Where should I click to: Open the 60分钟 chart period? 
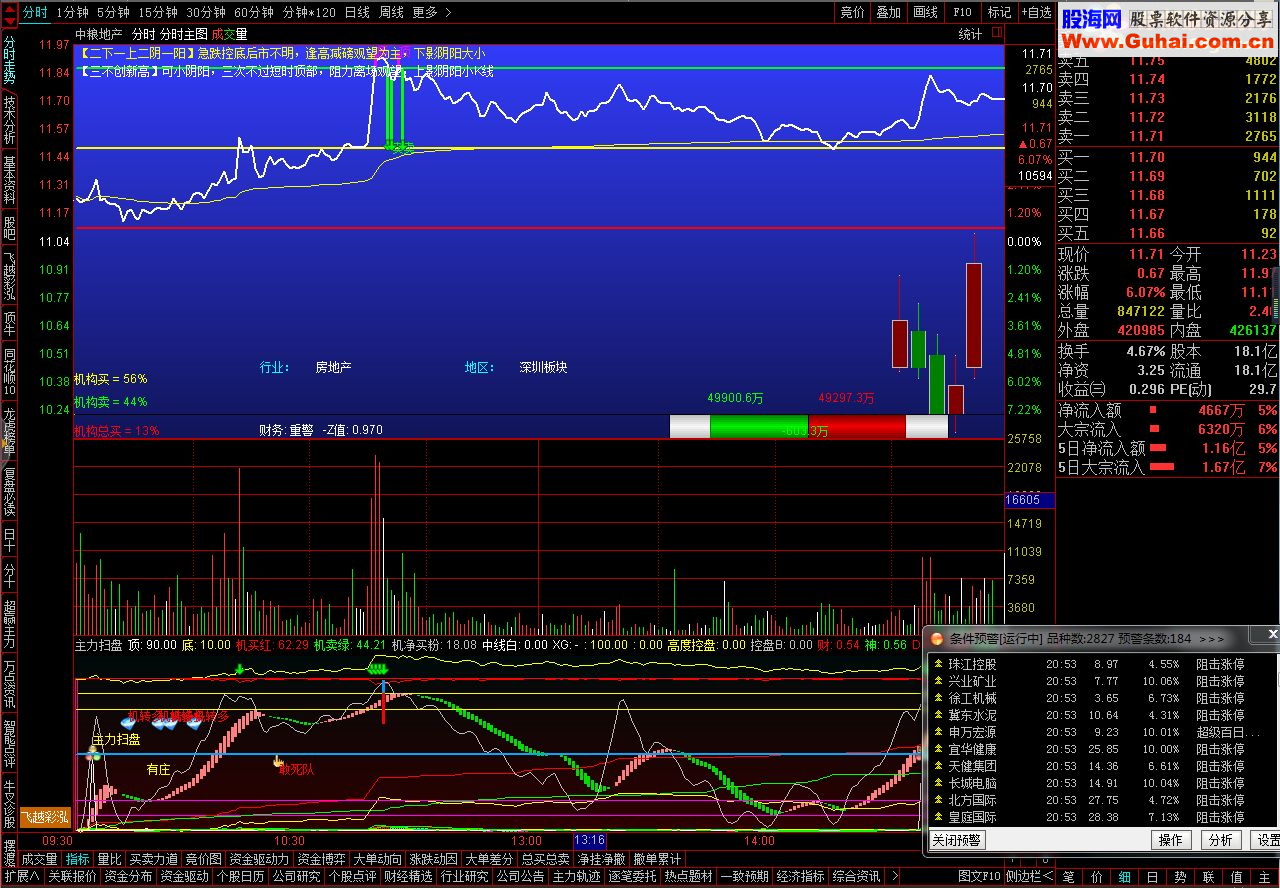pyautogui.click(x=254, y=12)
